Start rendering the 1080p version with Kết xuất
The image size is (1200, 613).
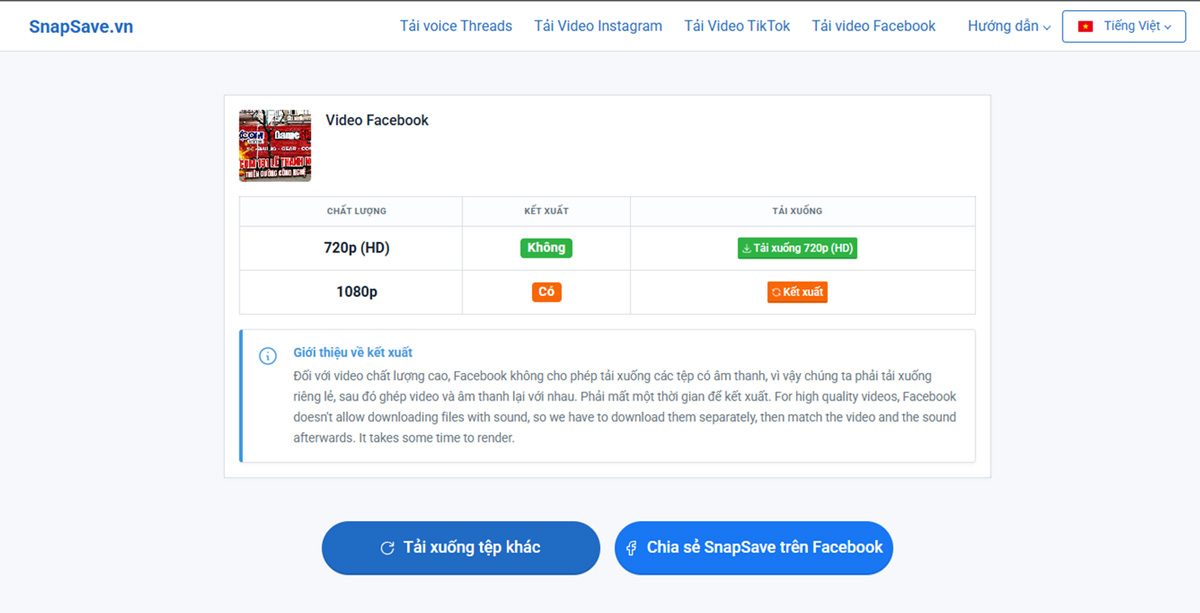click(797, 291)
